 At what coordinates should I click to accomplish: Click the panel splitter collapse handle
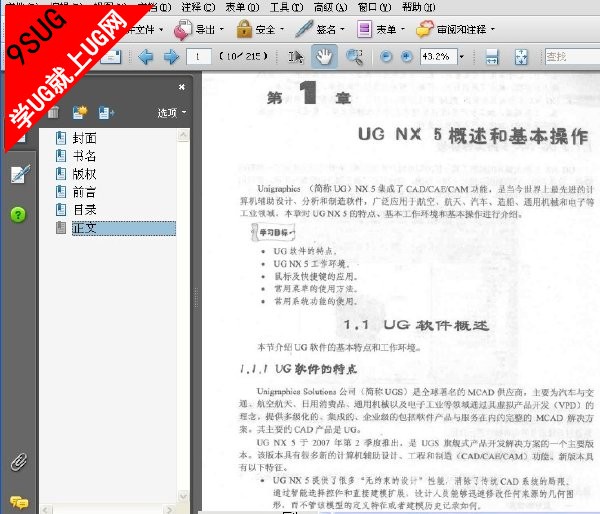point(196,297)
